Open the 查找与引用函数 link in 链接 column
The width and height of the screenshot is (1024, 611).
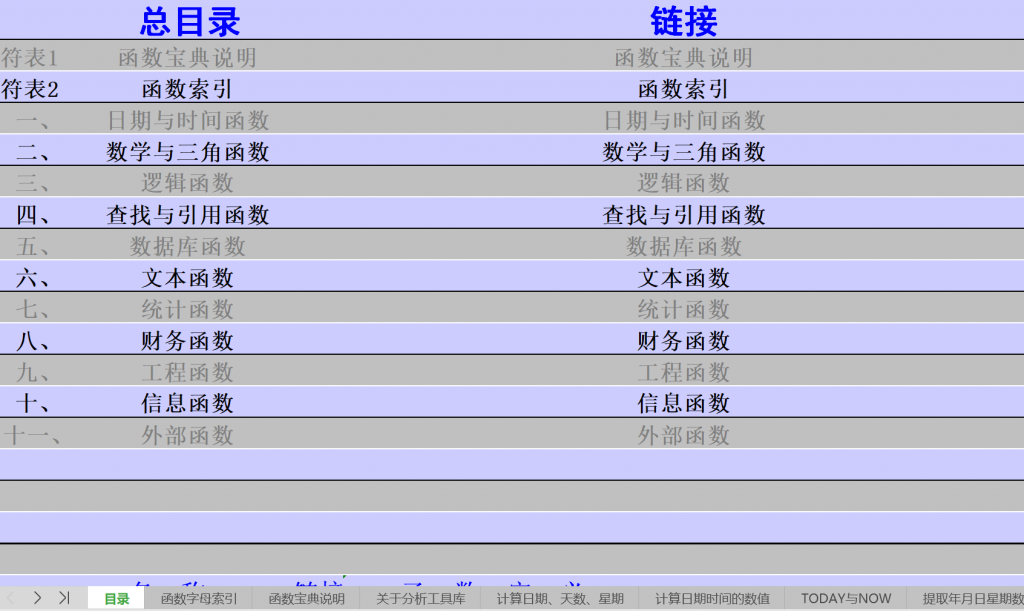pos(683,215)
